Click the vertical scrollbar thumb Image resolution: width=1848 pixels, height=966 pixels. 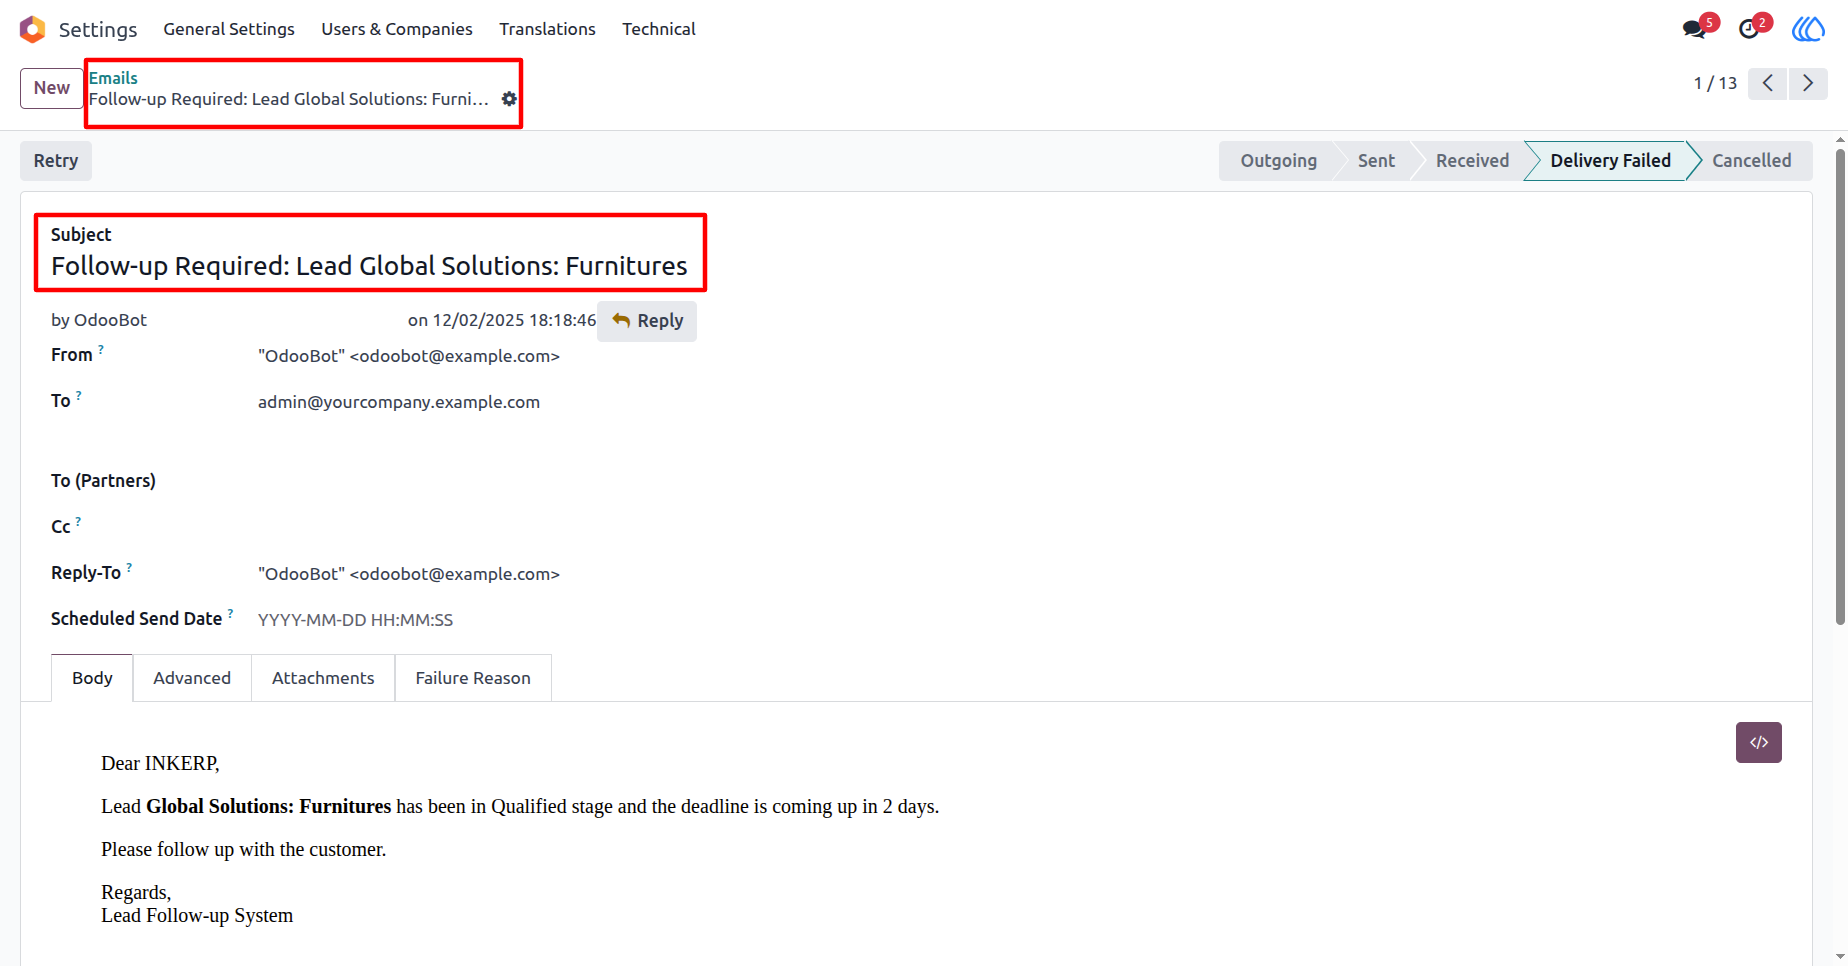click(x=1840, y=387)
